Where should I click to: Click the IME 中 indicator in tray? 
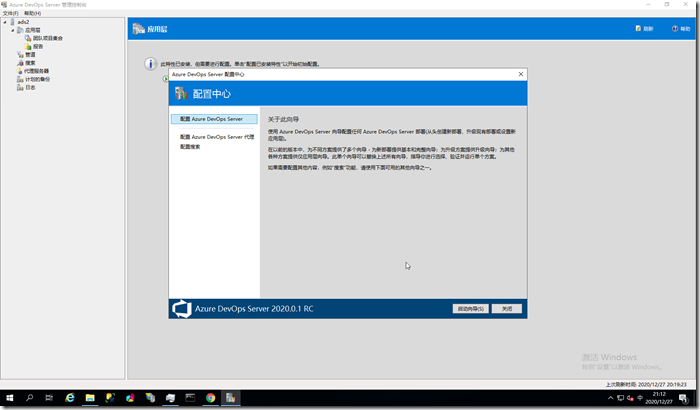point(640,397)
